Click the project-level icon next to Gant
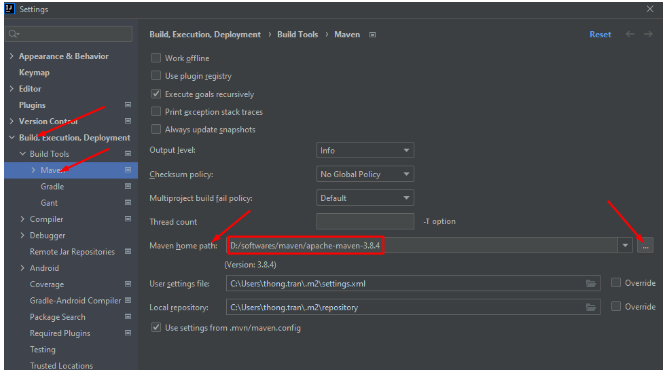Viewport: 669px width, 370px height. pyautogui.click(x=128, y=202)
